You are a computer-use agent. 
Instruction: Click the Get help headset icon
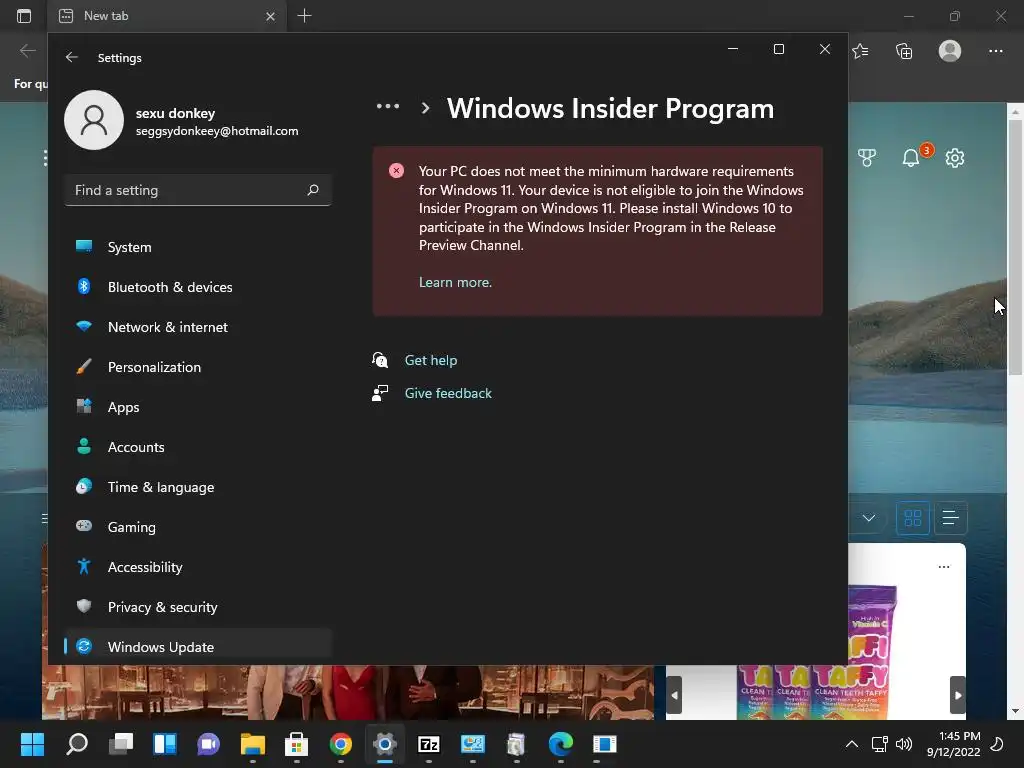click(x=380, y=360)
